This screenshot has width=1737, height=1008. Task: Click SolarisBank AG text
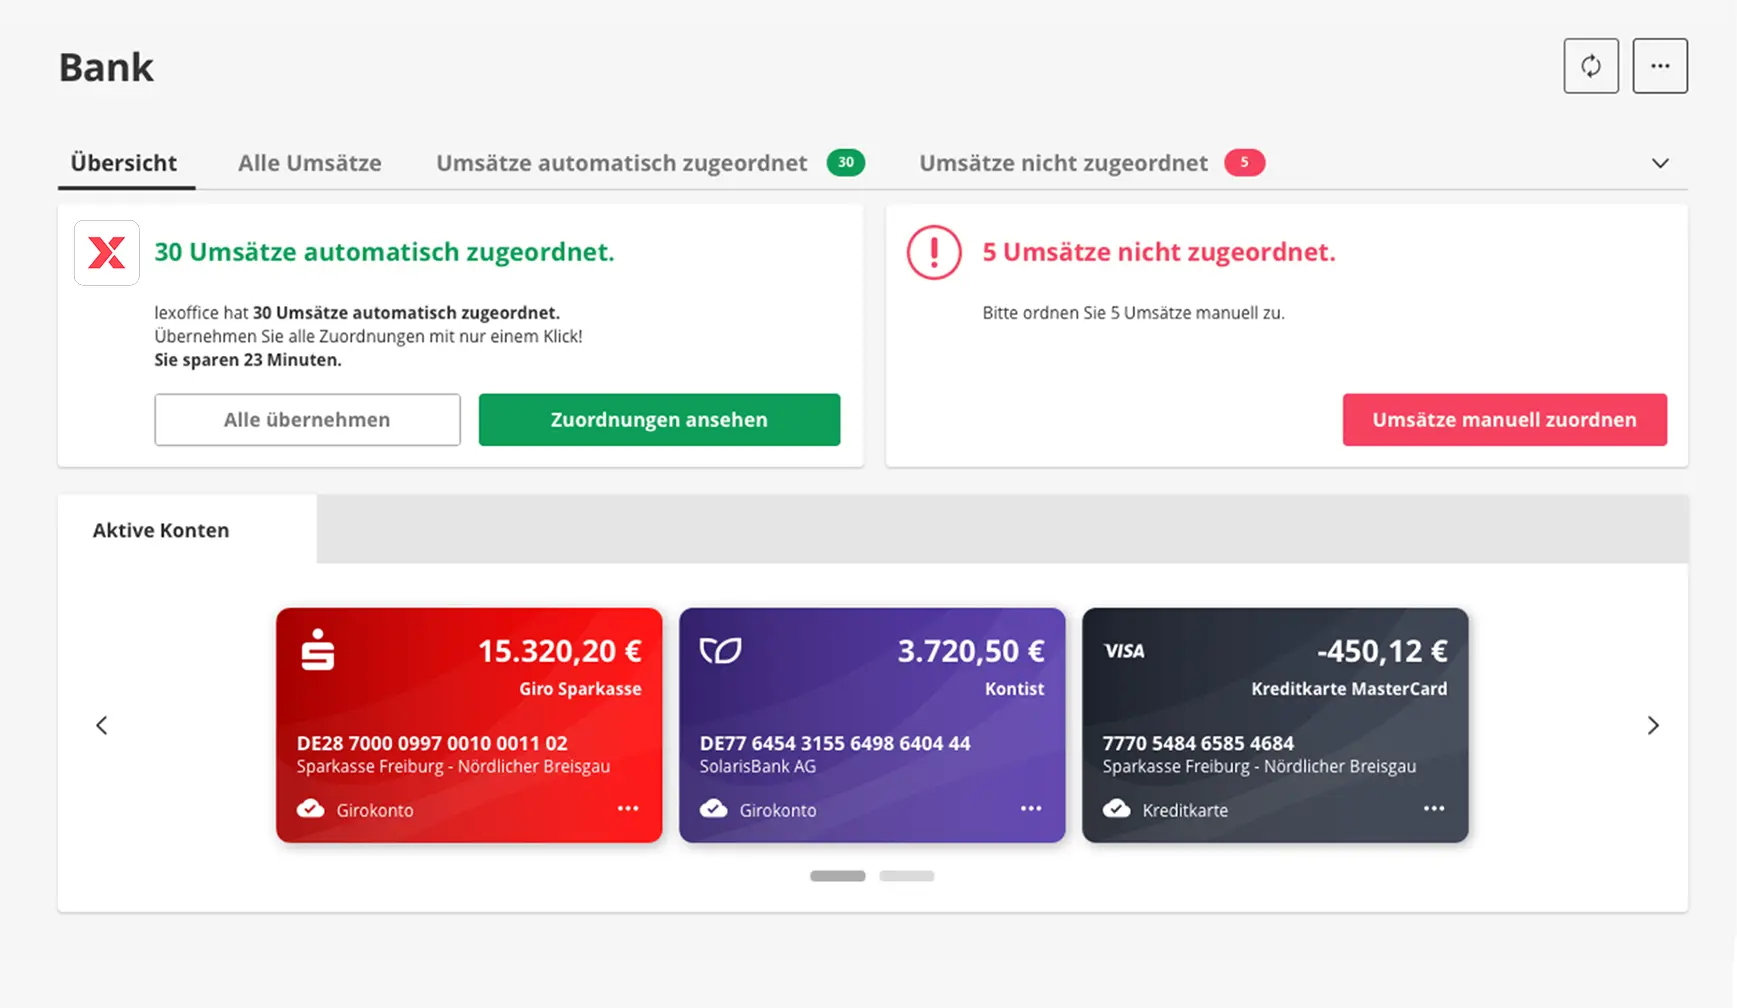click(758, 766)
